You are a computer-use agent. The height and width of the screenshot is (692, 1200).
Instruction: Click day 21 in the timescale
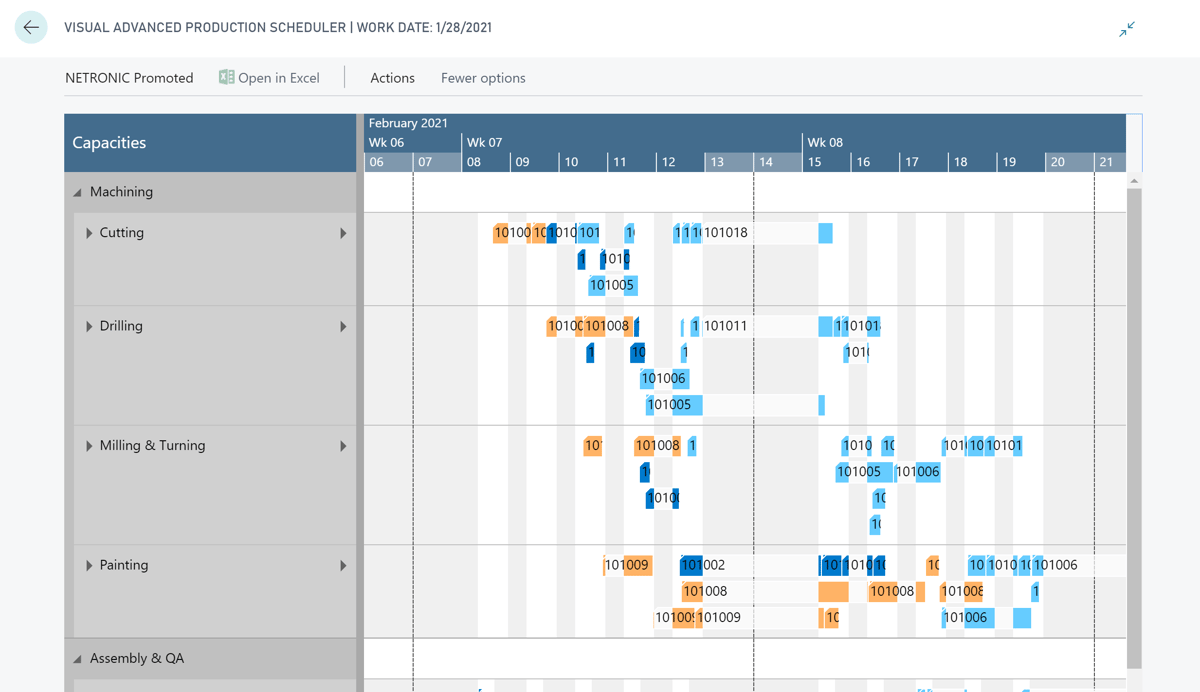point(1110,162)
